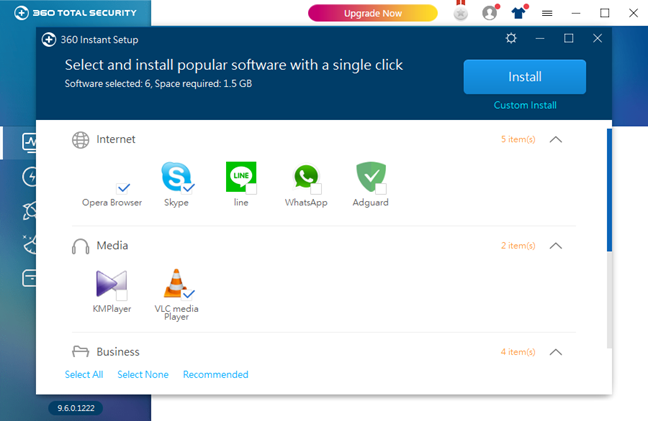The height and width of the screenshot is (421, 648).
Task: Click the Media headphones category icon
Action: [81, 246]
